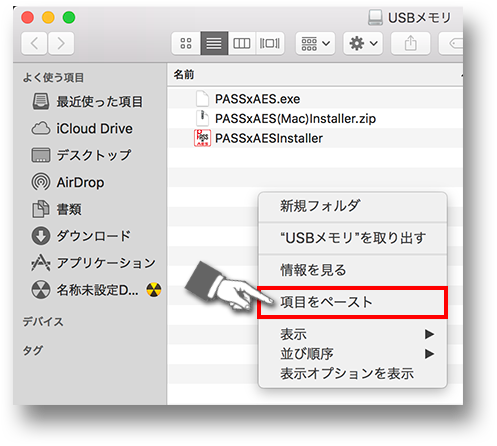Switch to cover flow view
The image size is (497, 446).
[270, 43]
